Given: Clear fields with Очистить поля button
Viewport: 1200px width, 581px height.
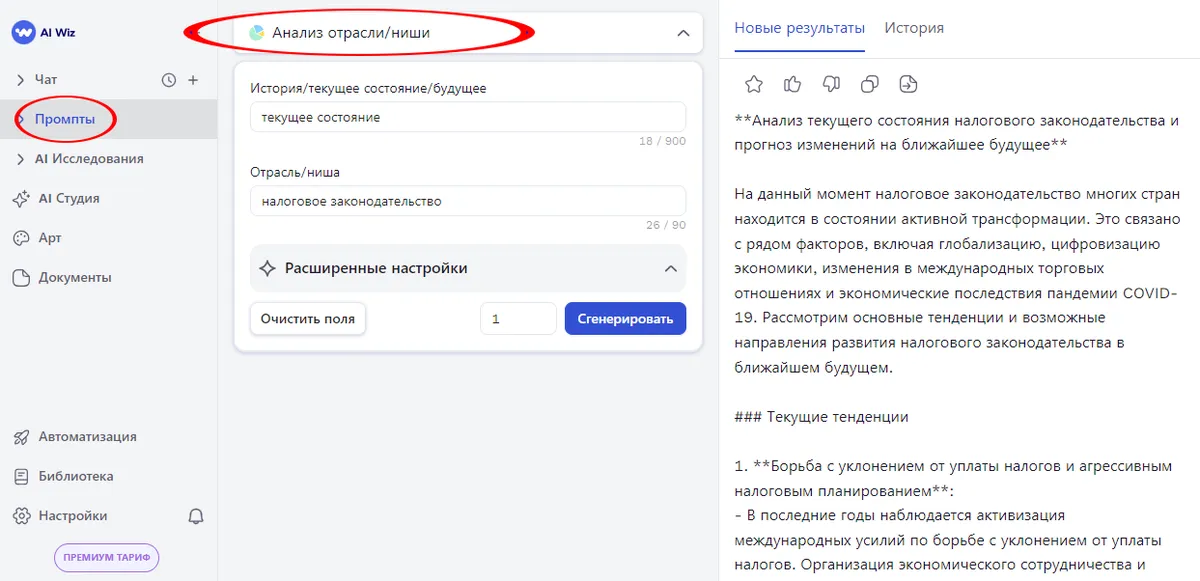Looking at the screenshot, I should click(x=307, y=318).
